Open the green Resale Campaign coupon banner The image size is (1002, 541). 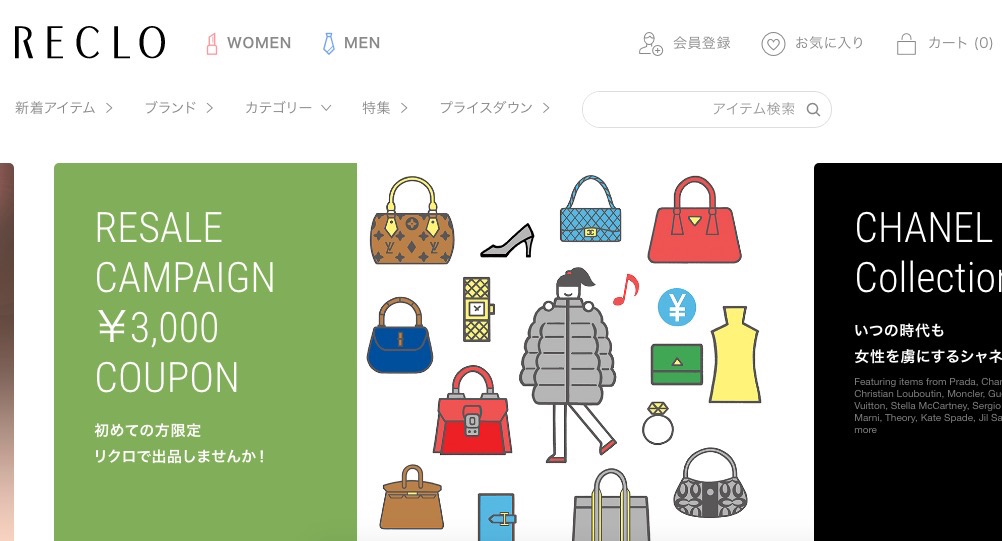[x=205, y=352]
